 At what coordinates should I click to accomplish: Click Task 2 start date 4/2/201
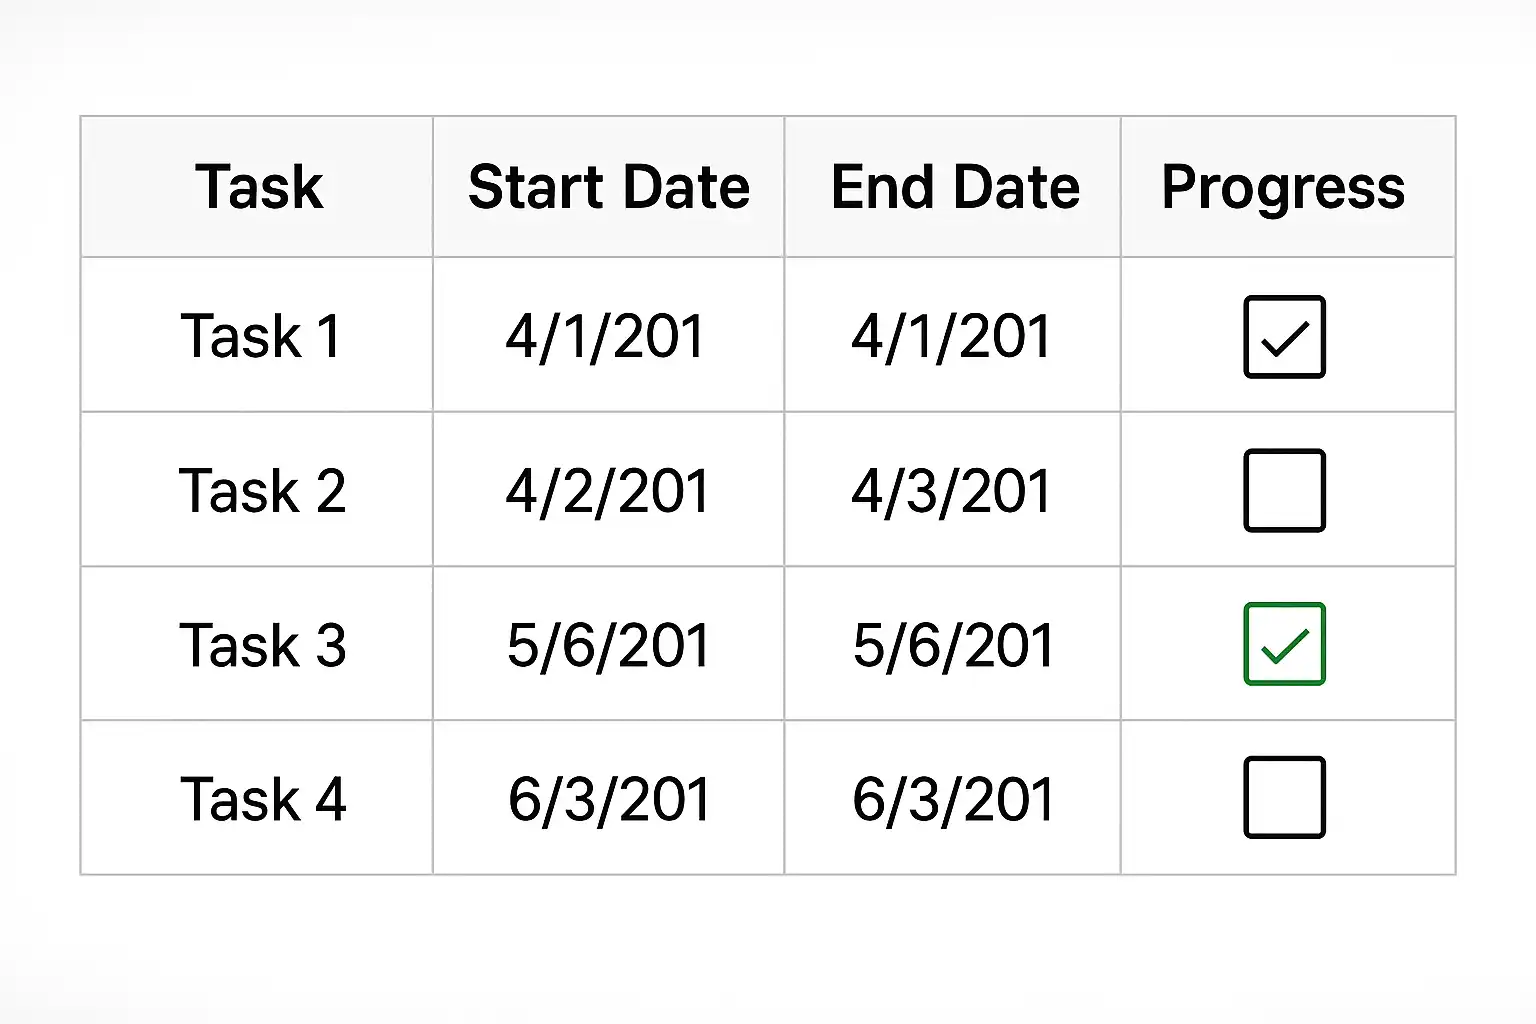tap(607, 491)
